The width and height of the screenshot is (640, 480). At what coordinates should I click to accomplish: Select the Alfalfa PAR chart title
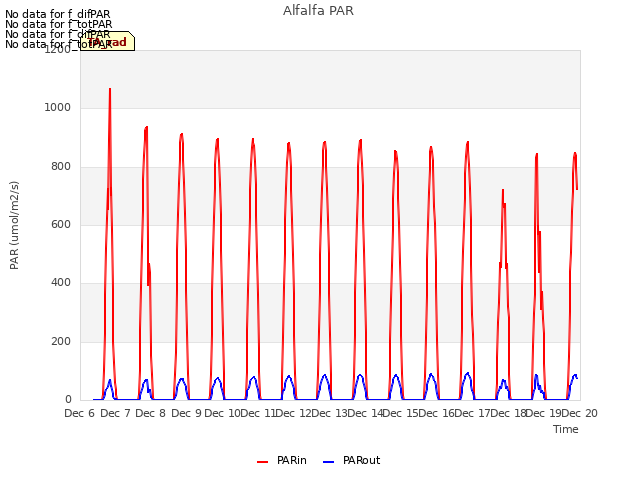pyautogui.click(x=318, y=11)
